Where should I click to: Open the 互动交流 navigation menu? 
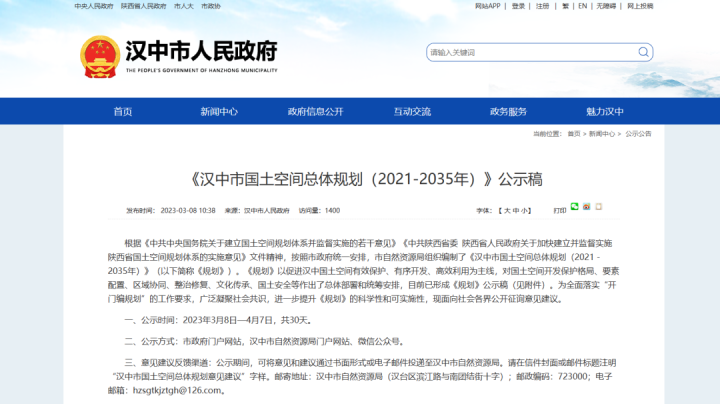(412, 112)
